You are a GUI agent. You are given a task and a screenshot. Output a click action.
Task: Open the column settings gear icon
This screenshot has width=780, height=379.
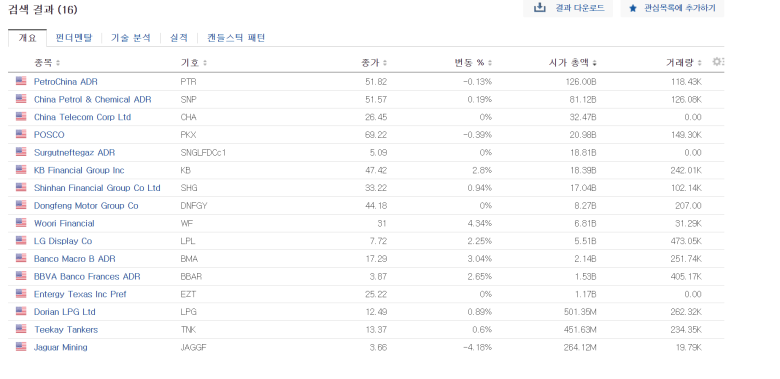717,62
